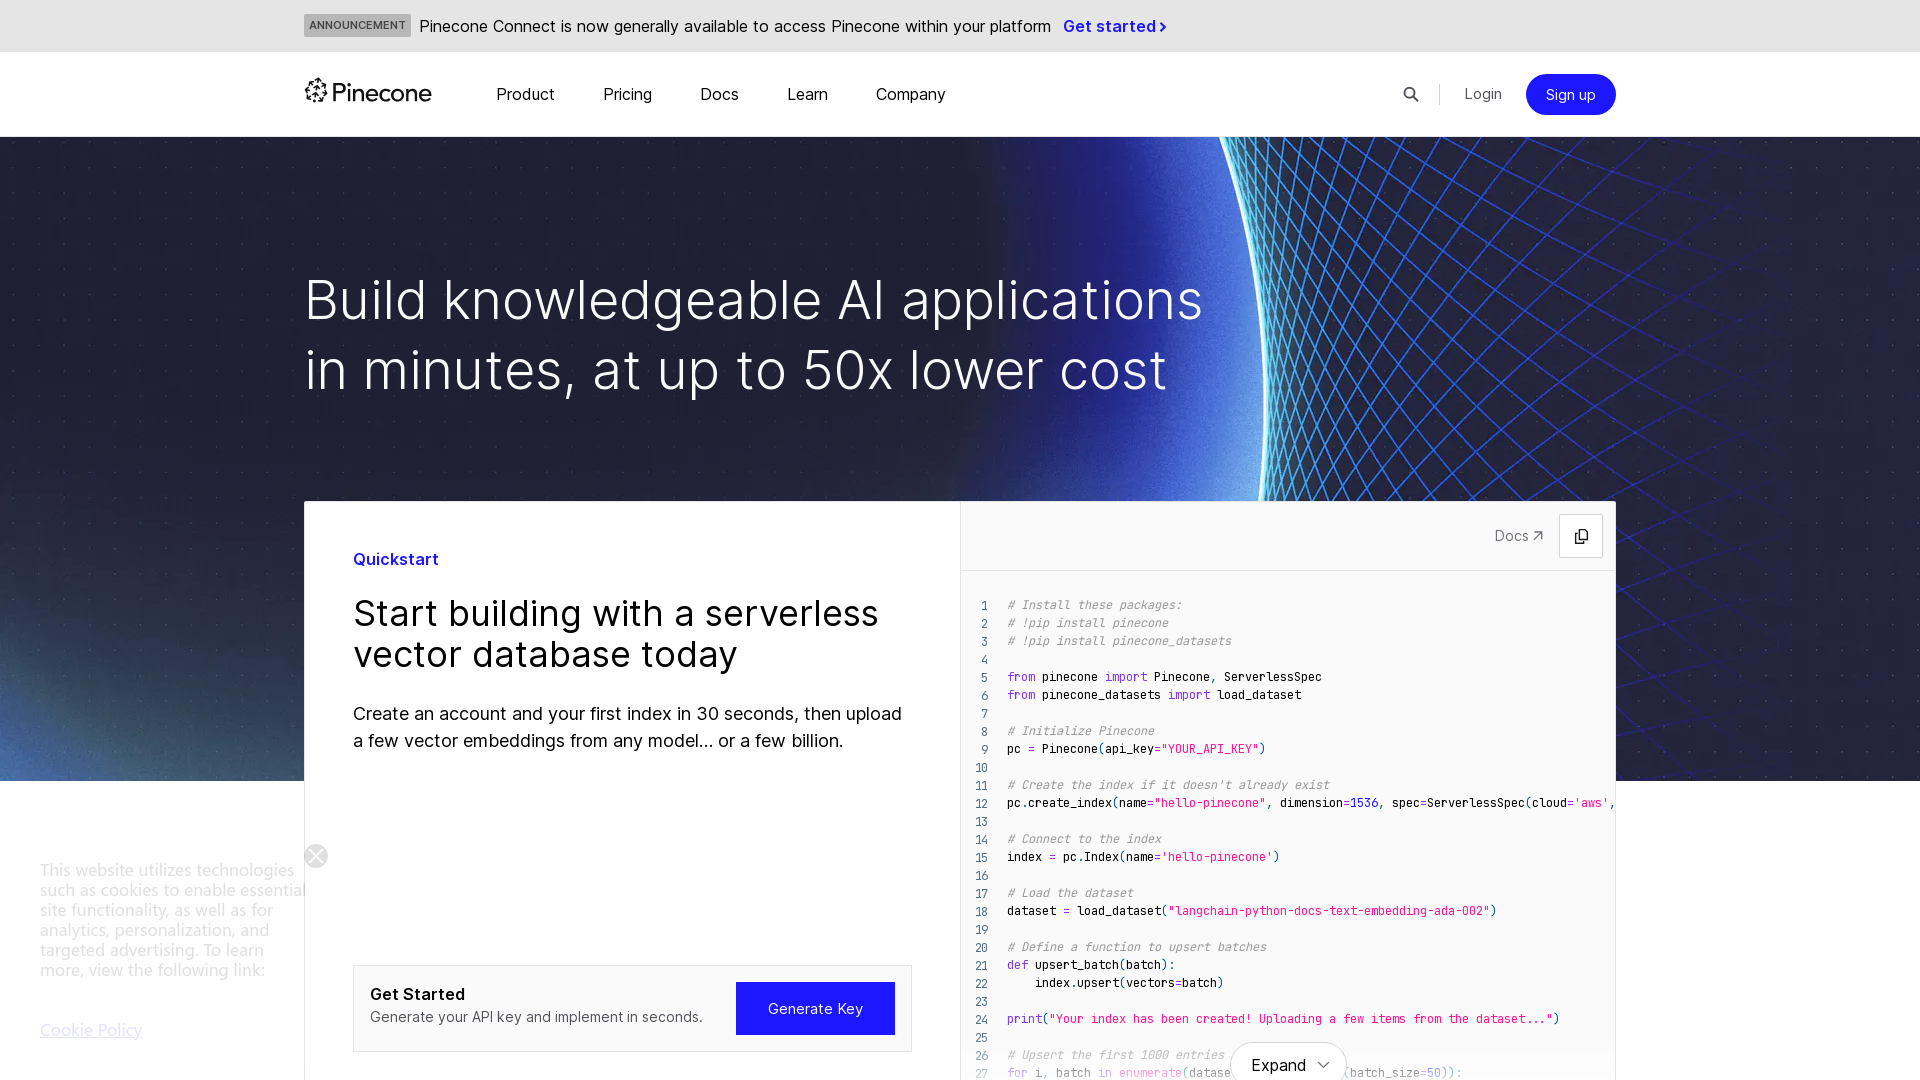Image resolution: width=1920 pixels, height=1080 pixels.
Task: Click the Generate Key button
Action: [815, 1008]
